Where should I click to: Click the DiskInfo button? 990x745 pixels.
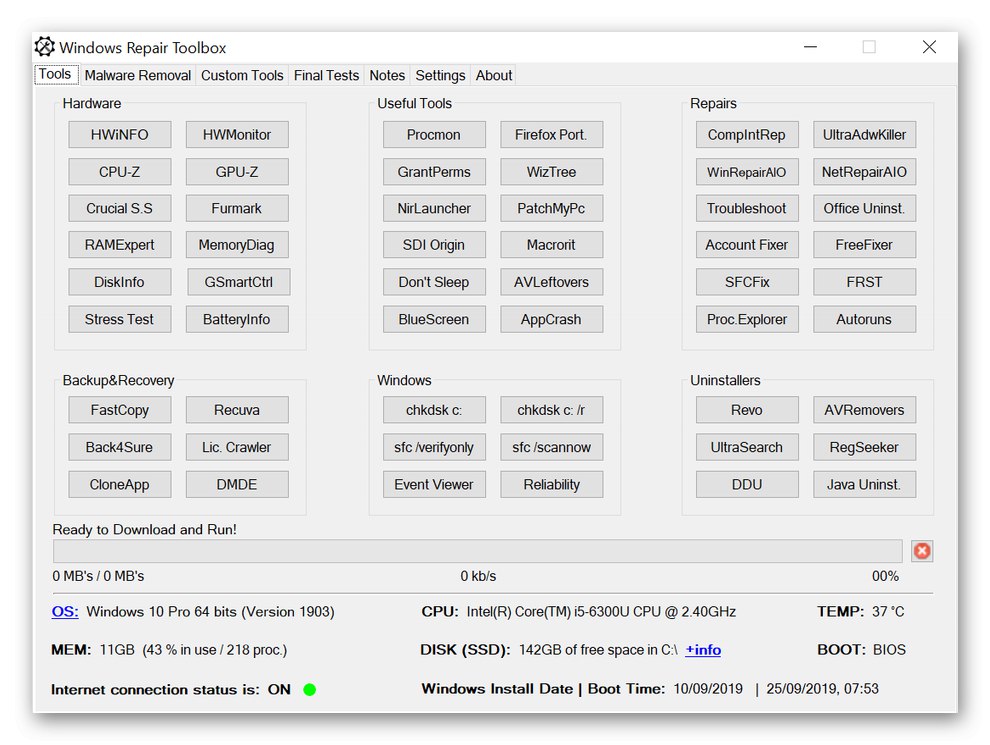click(119, 282)
